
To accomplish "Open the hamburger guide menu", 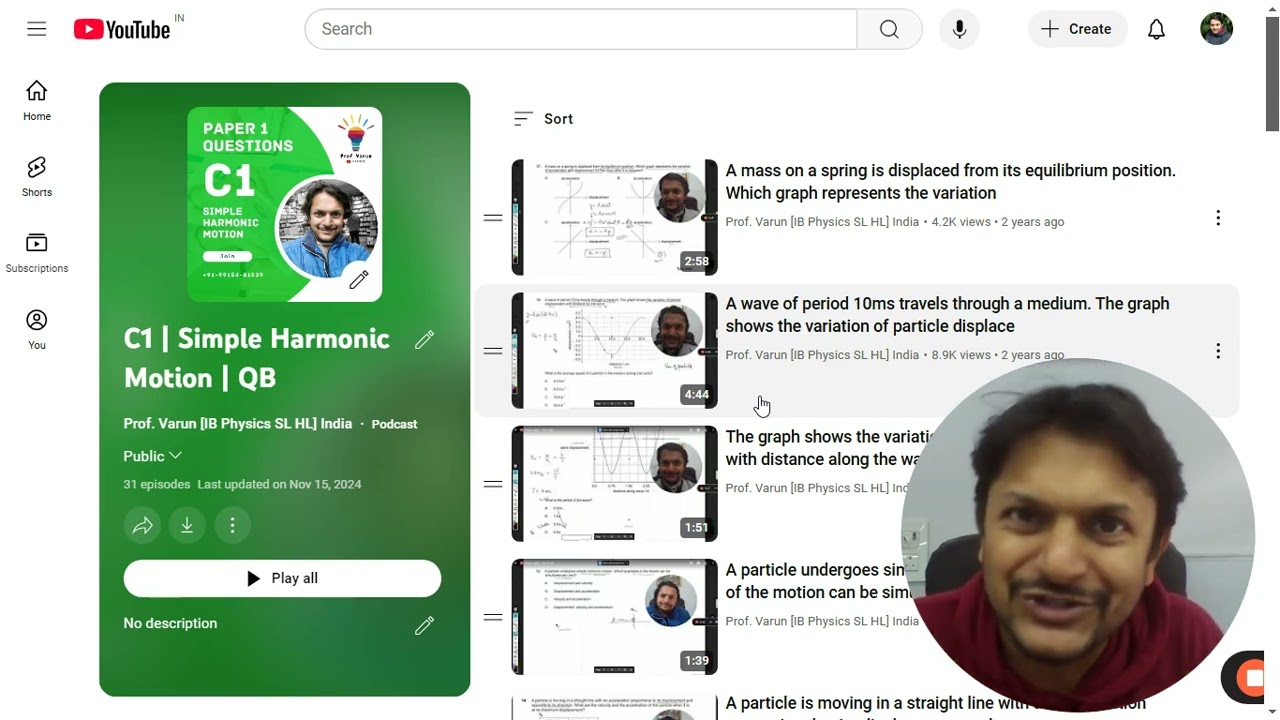I will click(37, 29).
